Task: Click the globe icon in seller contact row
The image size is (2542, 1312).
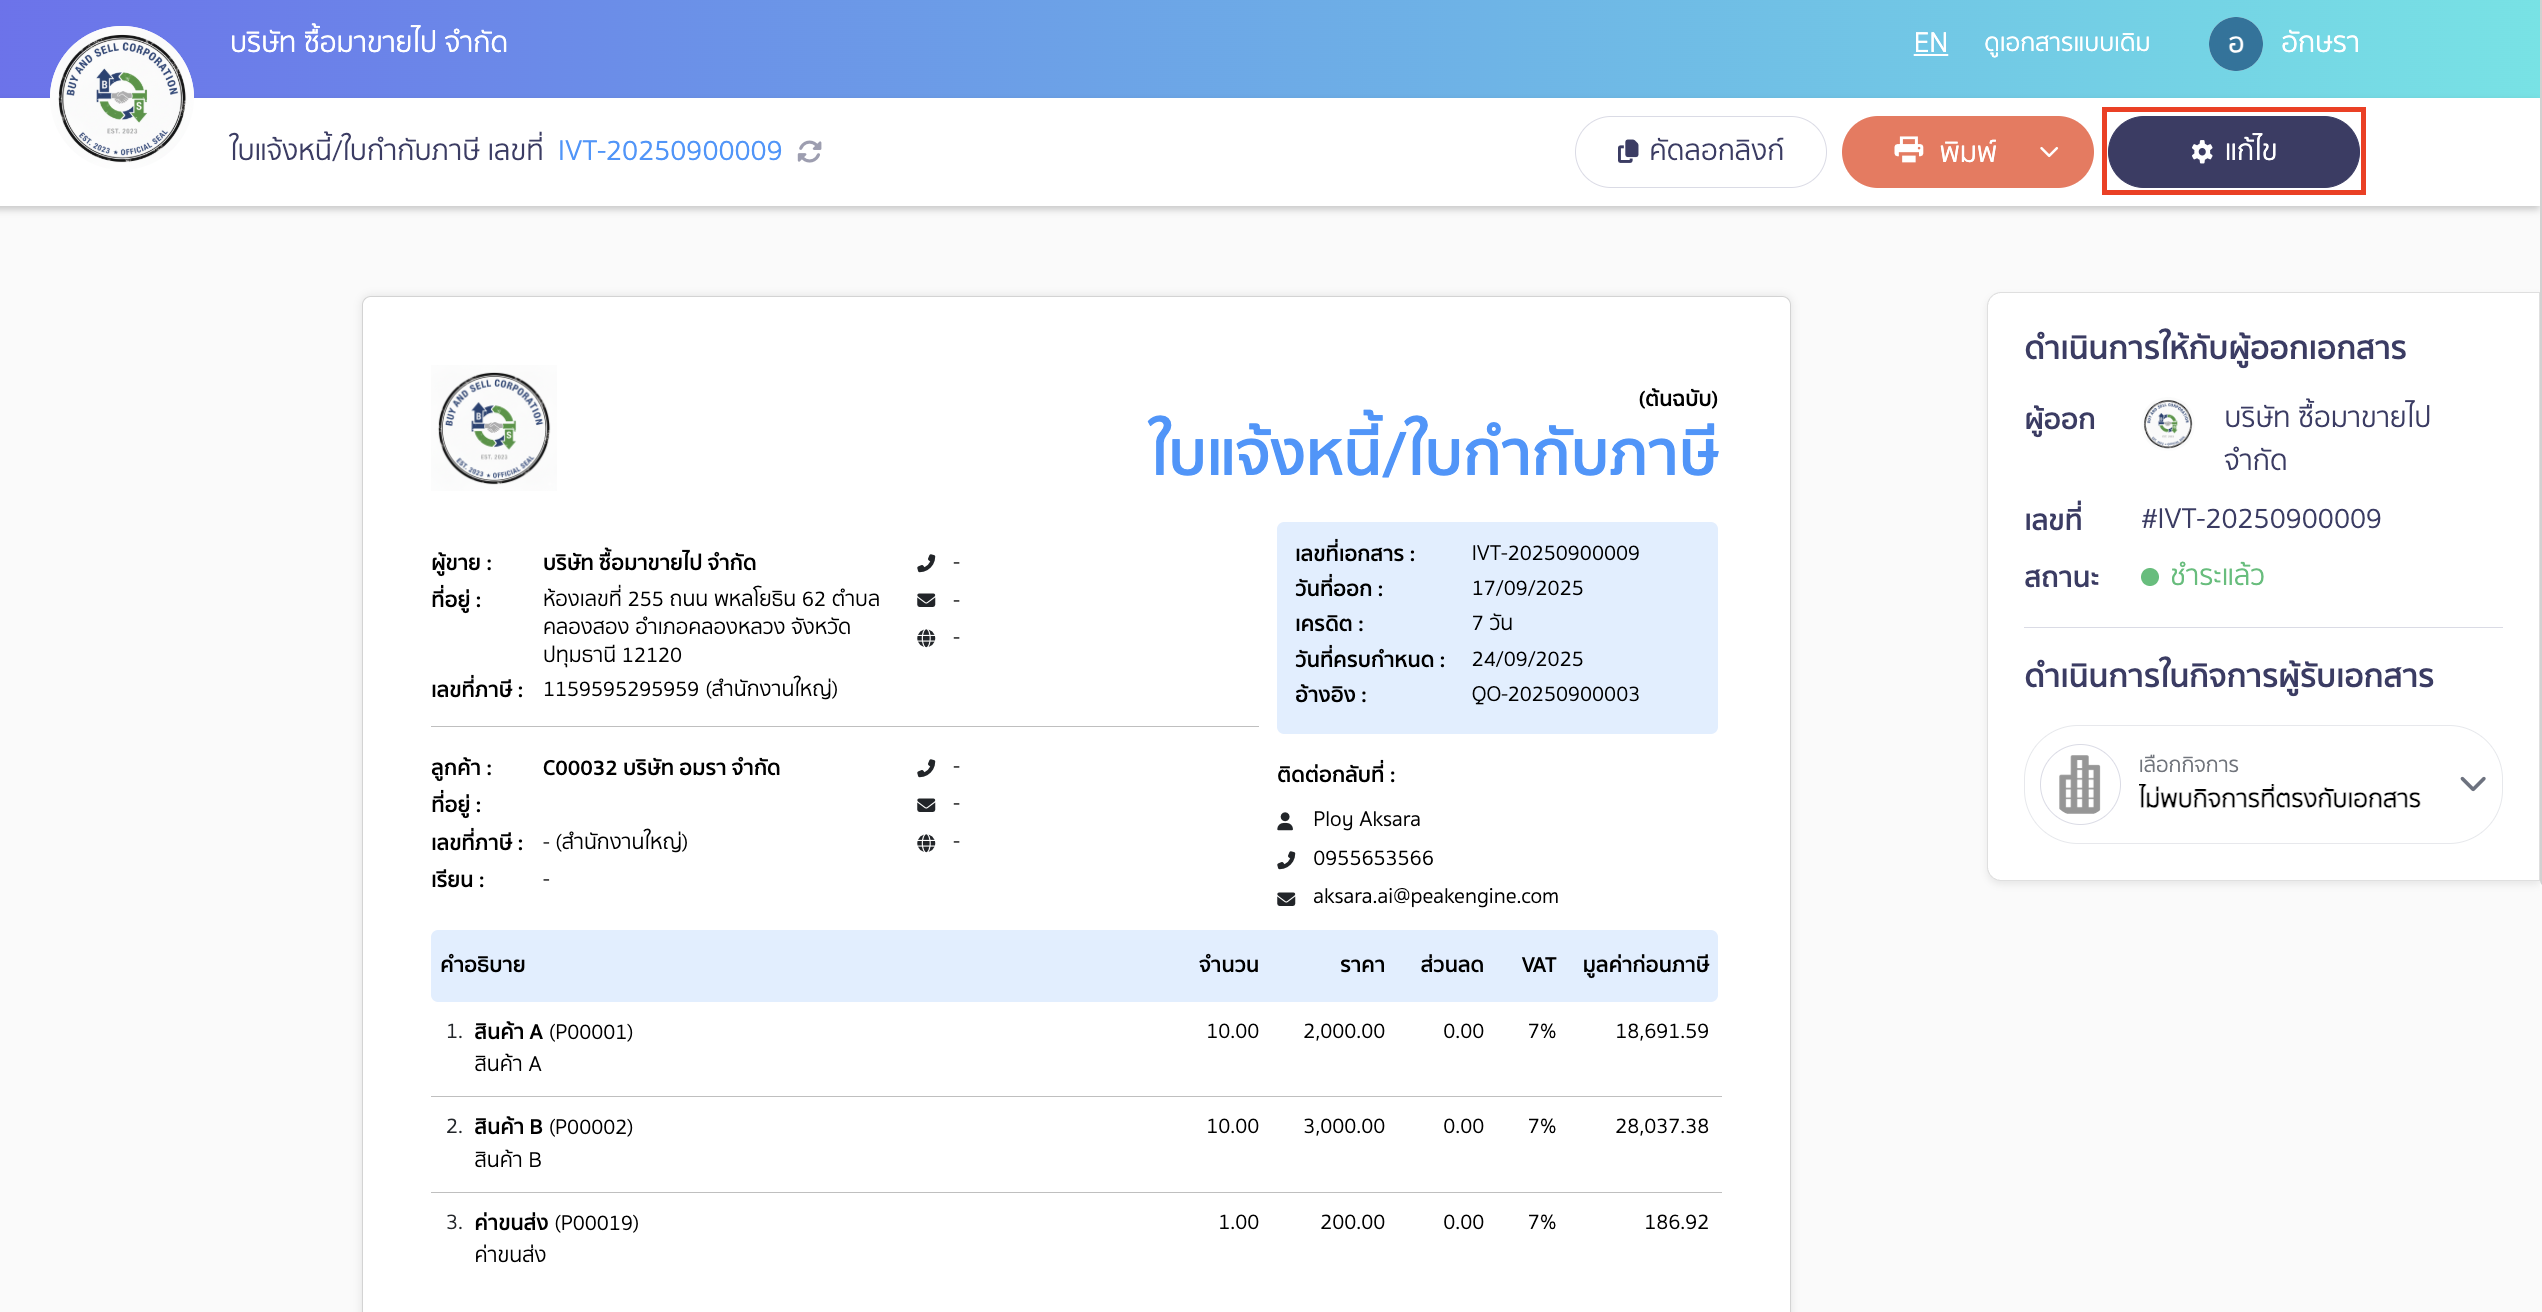Action: [x=926, y=637]
